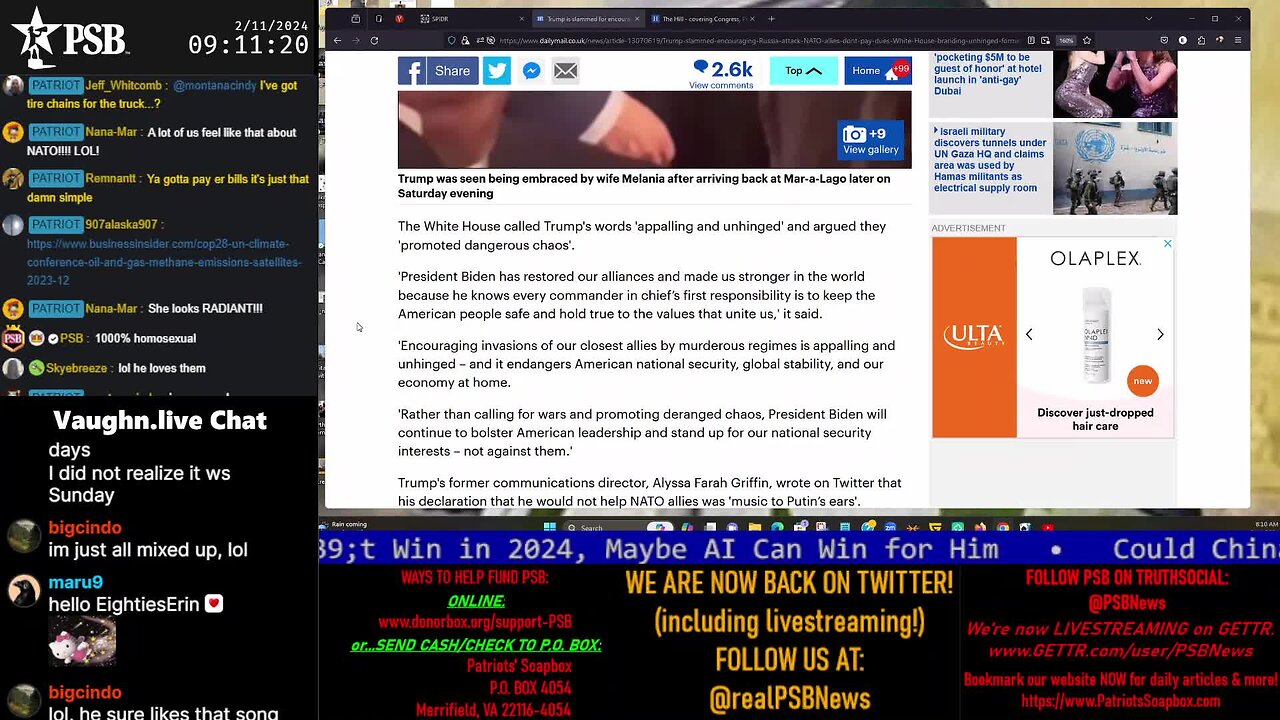The width and height of the screenshot is (1280, 720).
Task: Click 907alaska907 username in chat
Action: click(121, 225)
